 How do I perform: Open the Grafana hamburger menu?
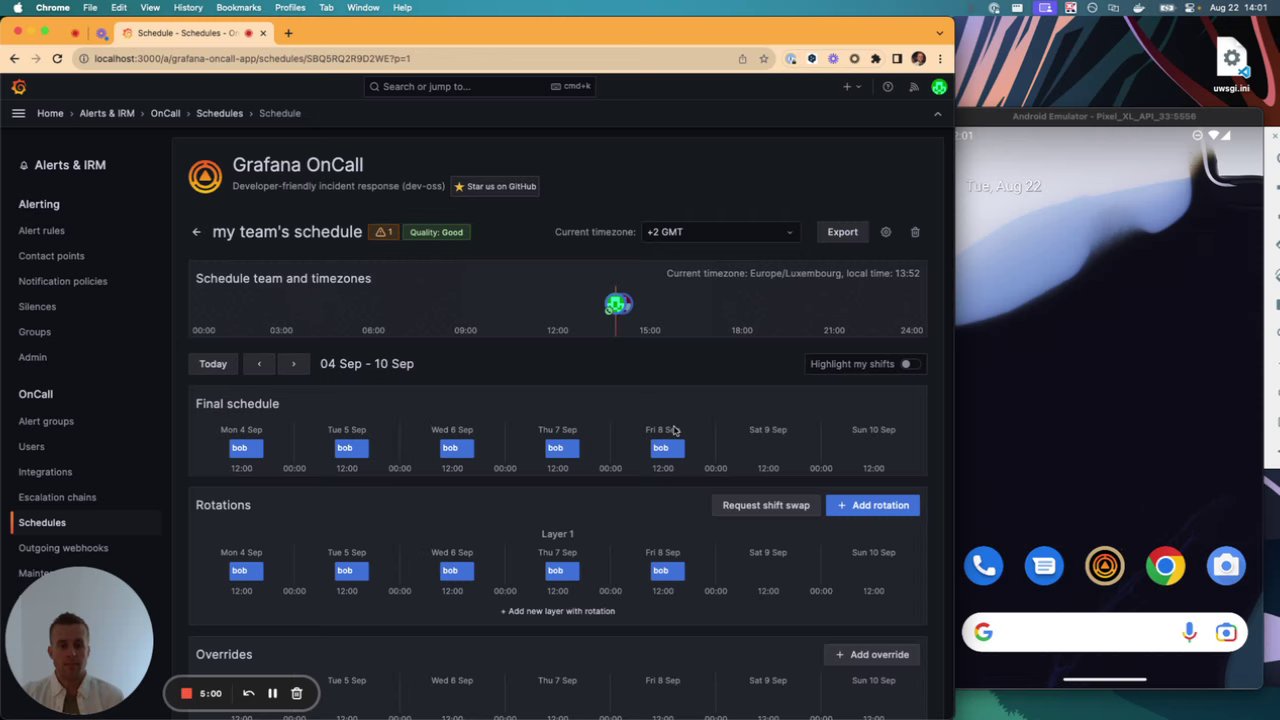(18, 113)
